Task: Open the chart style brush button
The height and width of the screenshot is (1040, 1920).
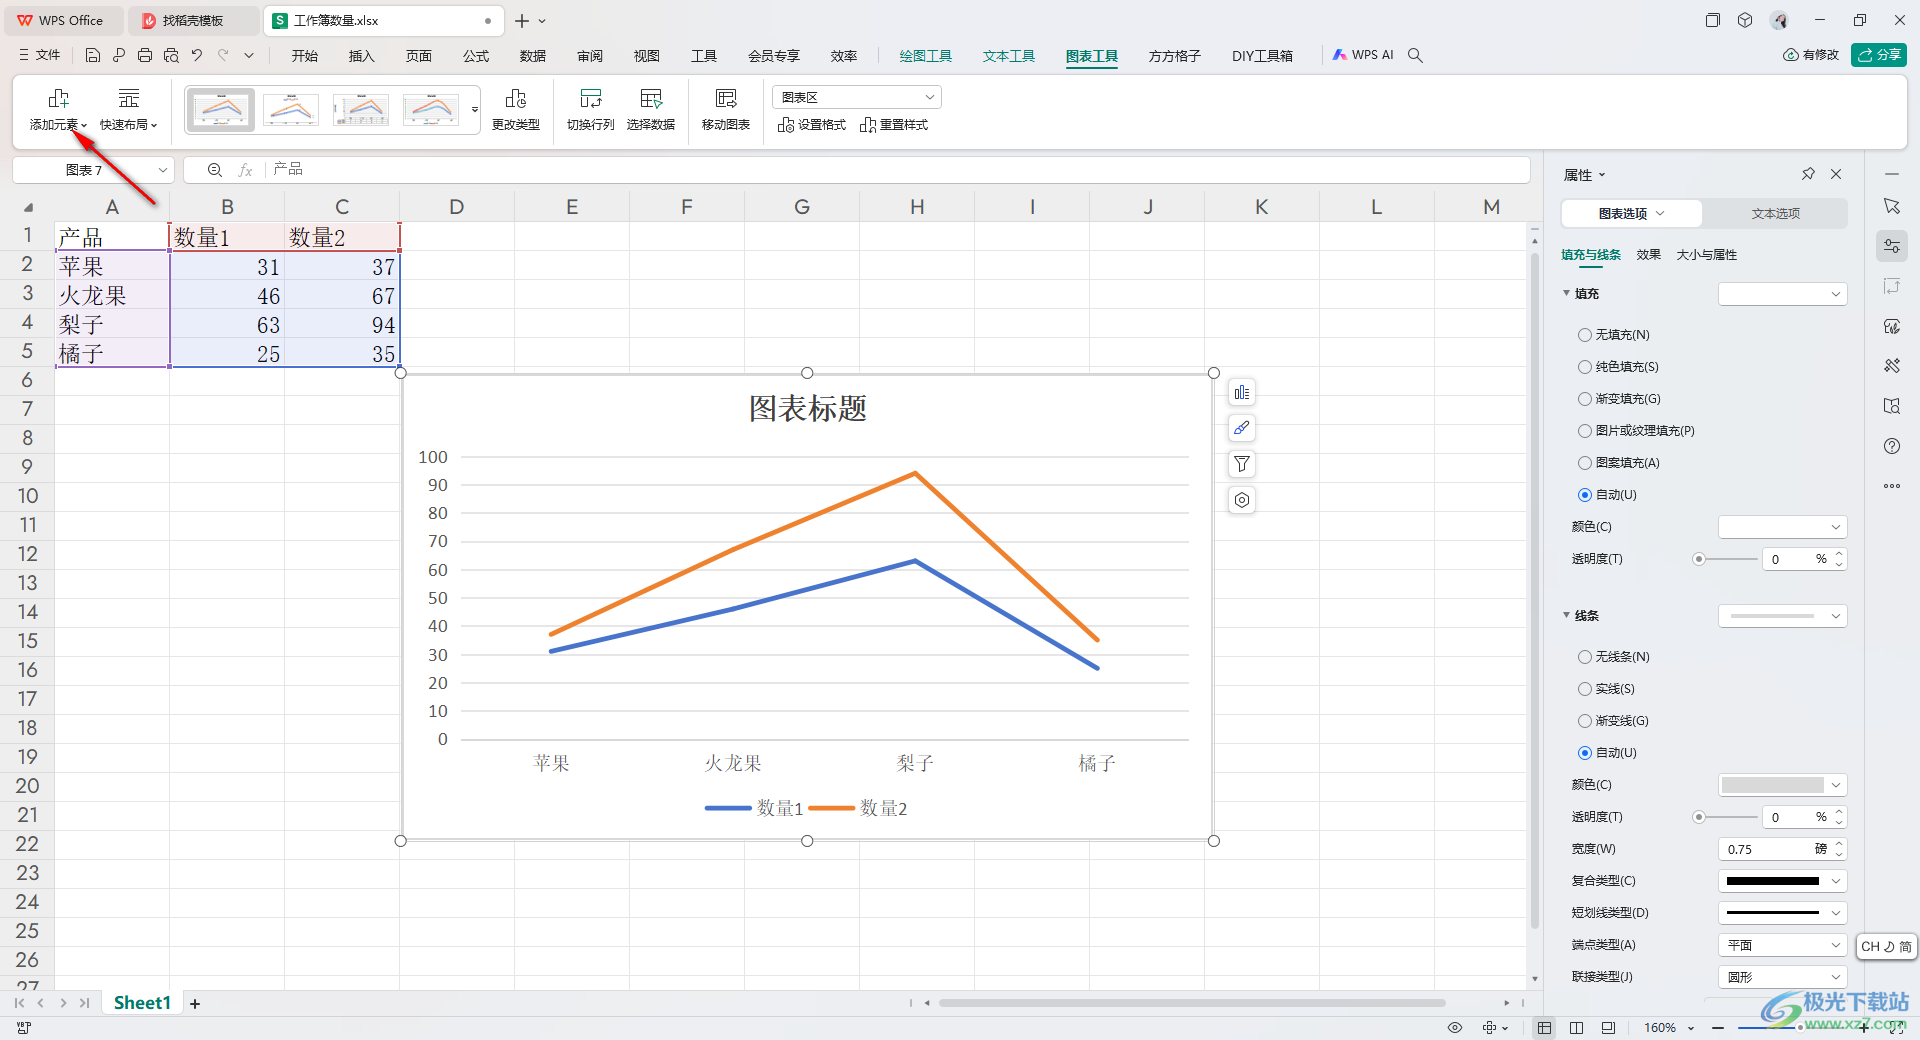Action: click(x=1242, y=429)
